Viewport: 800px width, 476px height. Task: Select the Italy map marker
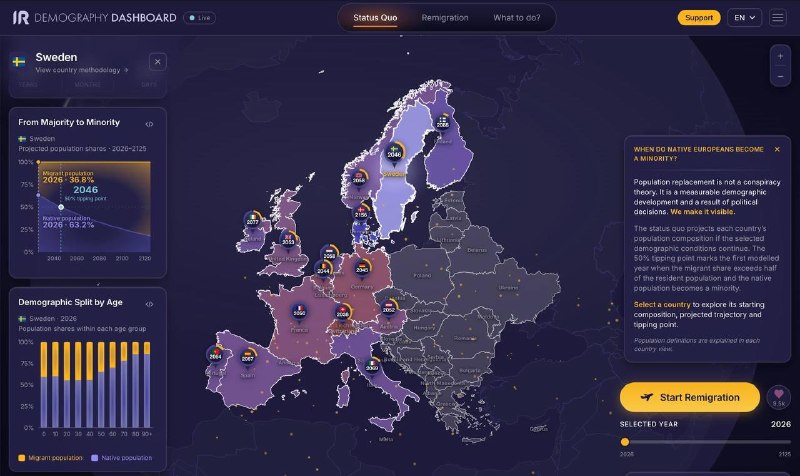(372, 366)
